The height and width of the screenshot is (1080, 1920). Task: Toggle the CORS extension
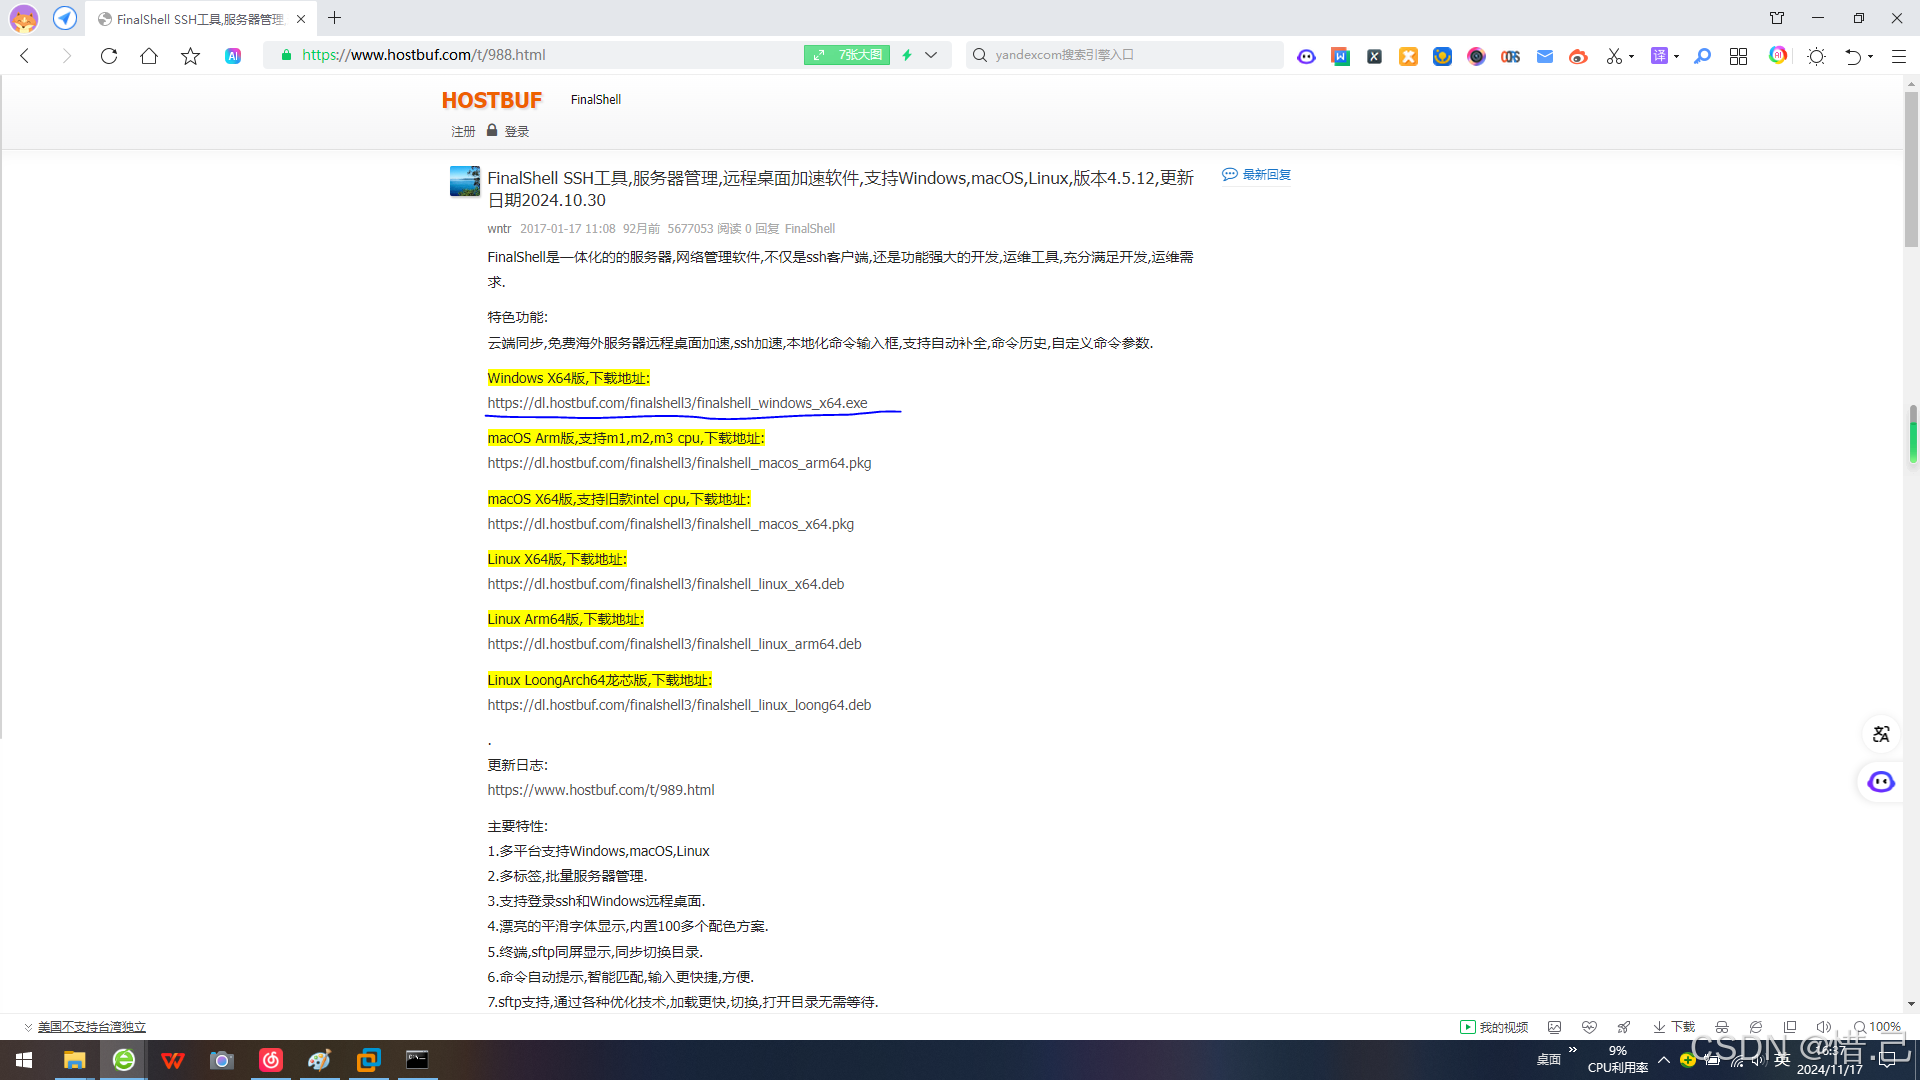[x=1510, y=56]
